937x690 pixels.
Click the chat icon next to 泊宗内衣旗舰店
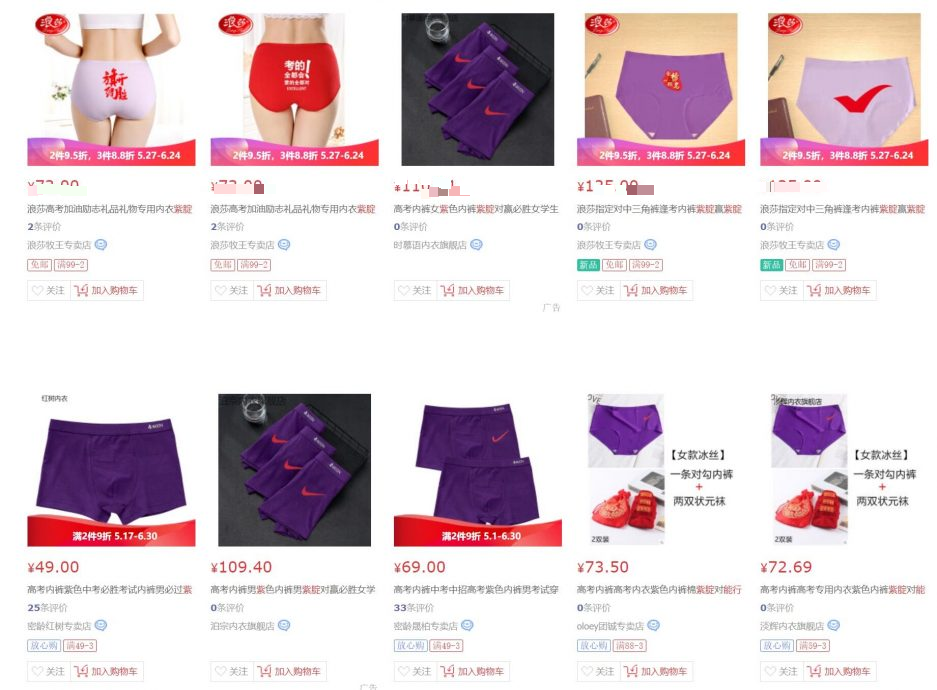pos(284,625)
